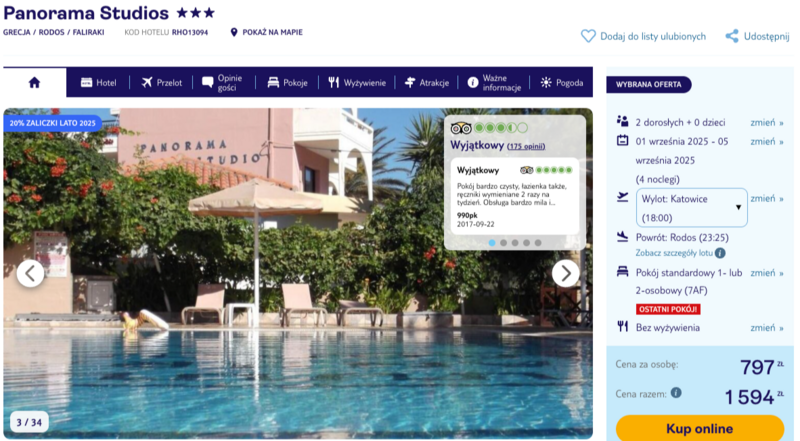Open the 175 opinii reviews link
This screenshot has height=441, width=800.
click(526, 146)
